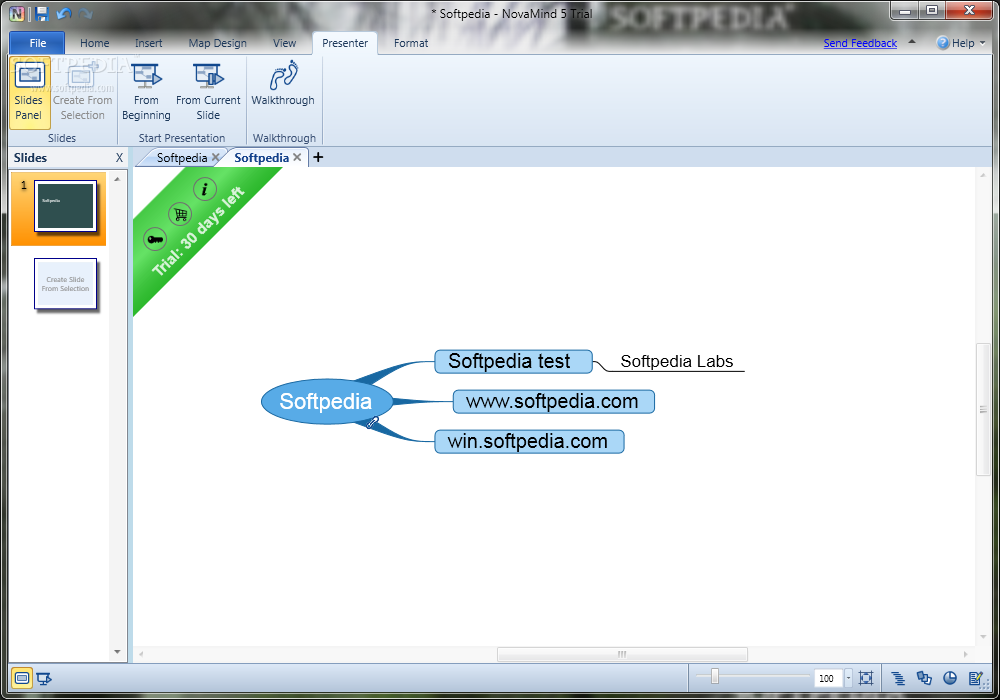This screenshot has height=700, width=1000.
Task: Open the zoom percentage dropdown arrow
Action: 848,678
